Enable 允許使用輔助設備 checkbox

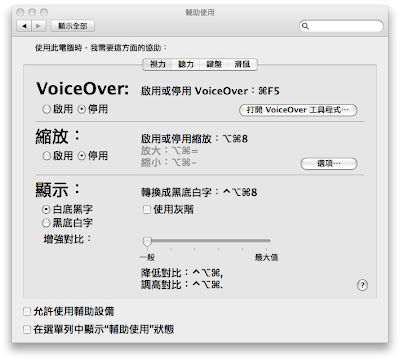27,312
